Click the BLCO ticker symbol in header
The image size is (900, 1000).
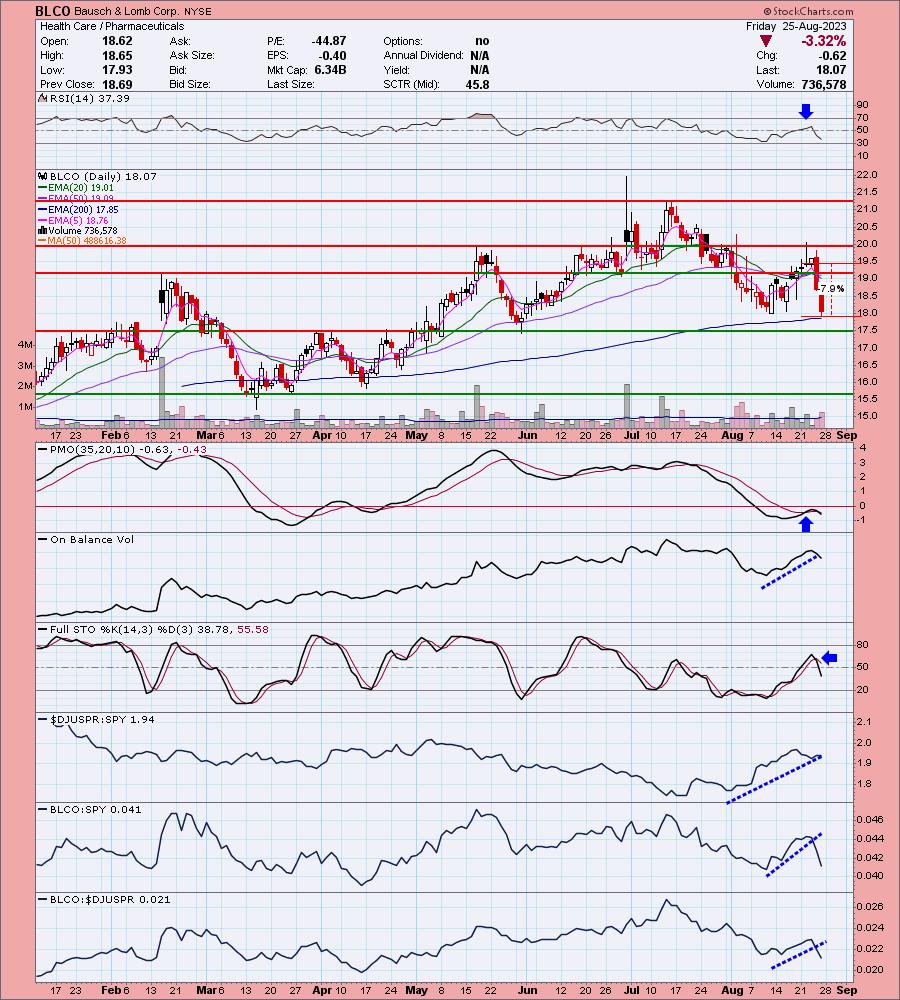53,11
